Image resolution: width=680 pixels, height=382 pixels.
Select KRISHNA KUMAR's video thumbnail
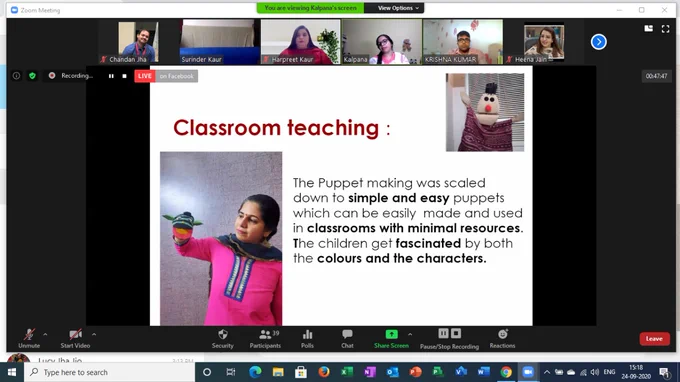(463, 42)
